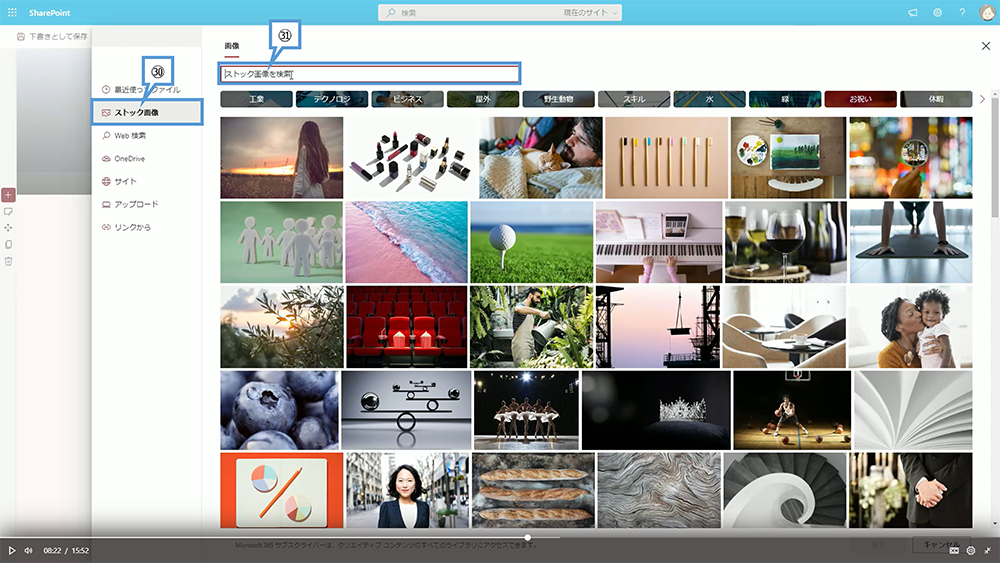Open the megaphone notifications icon
The height and width of the screenshot is (563, 1000).
point(913,12)
